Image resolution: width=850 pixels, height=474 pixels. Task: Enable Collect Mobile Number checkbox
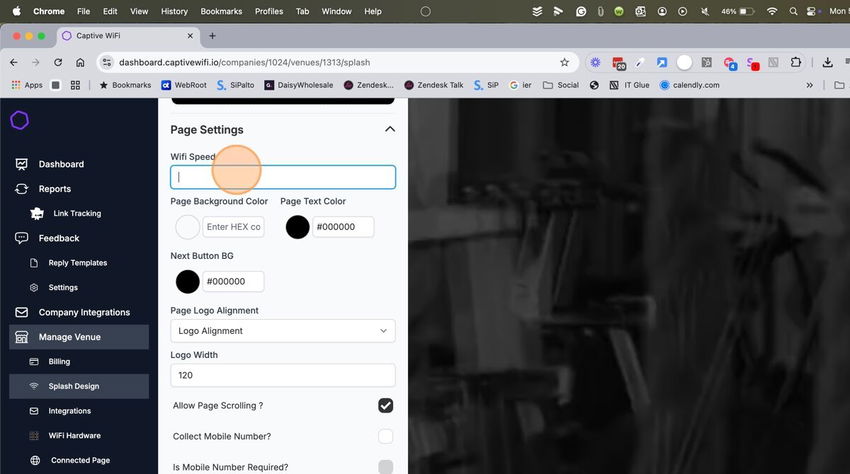(x=385, y=436)
